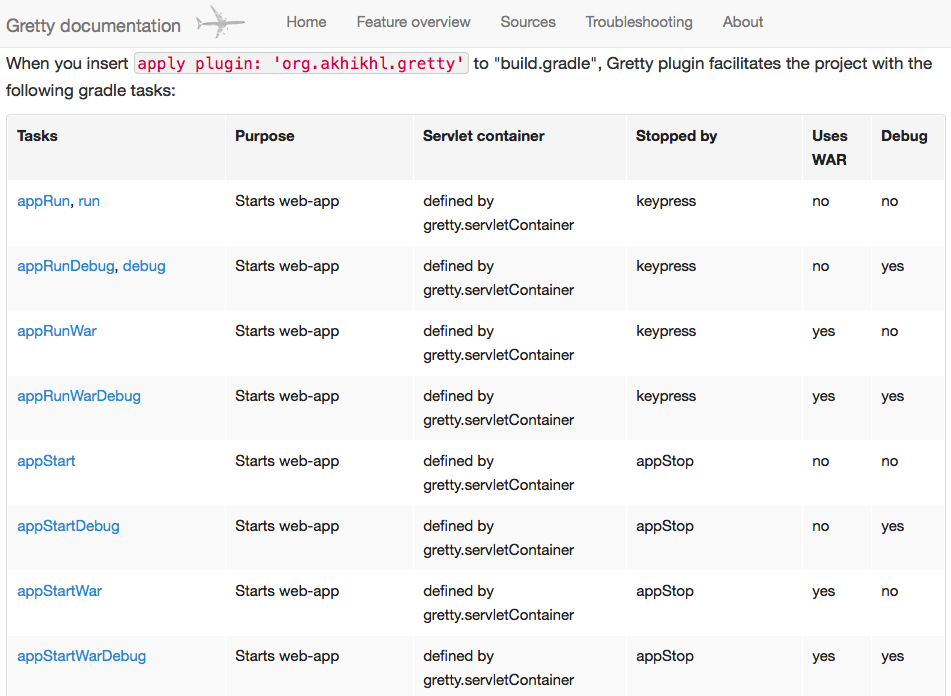Open the appStartDebug link
This screenshot has width=951, height=696.
(x=68, y=526)
